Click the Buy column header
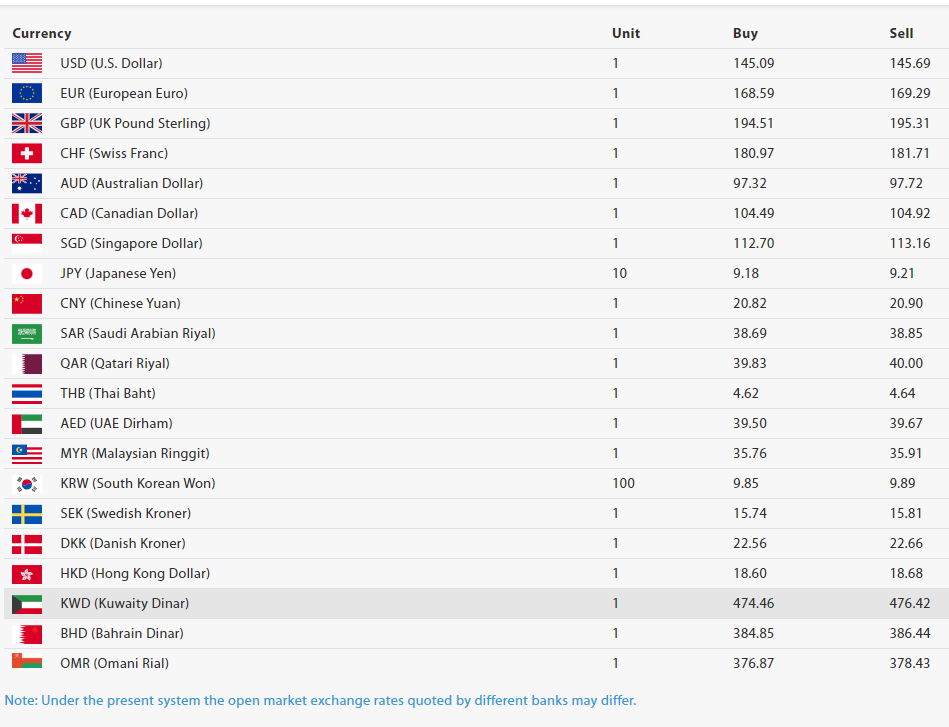 pos(745,33)
